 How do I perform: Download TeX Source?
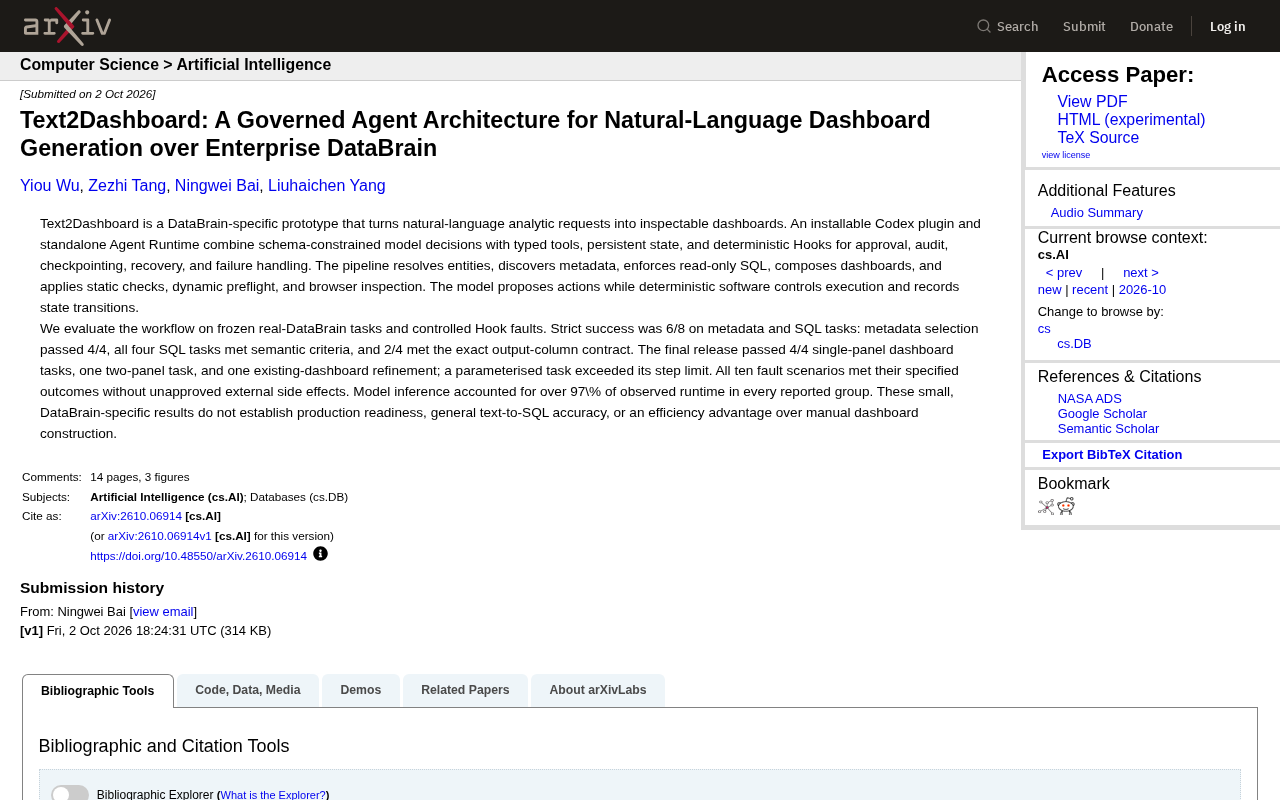coord(1098,138)
